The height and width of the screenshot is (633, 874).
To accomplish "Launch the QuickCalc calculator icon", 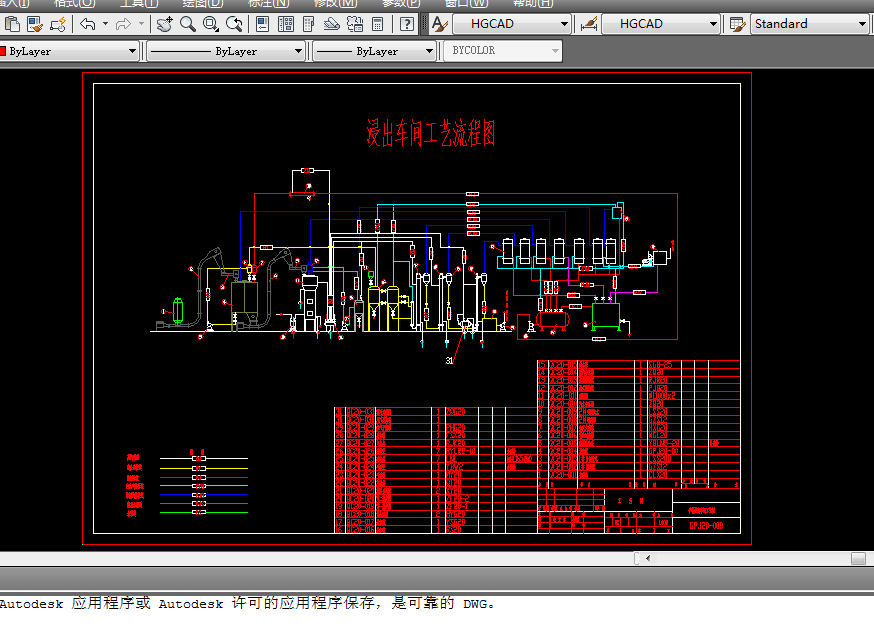I will coord(377,24).
